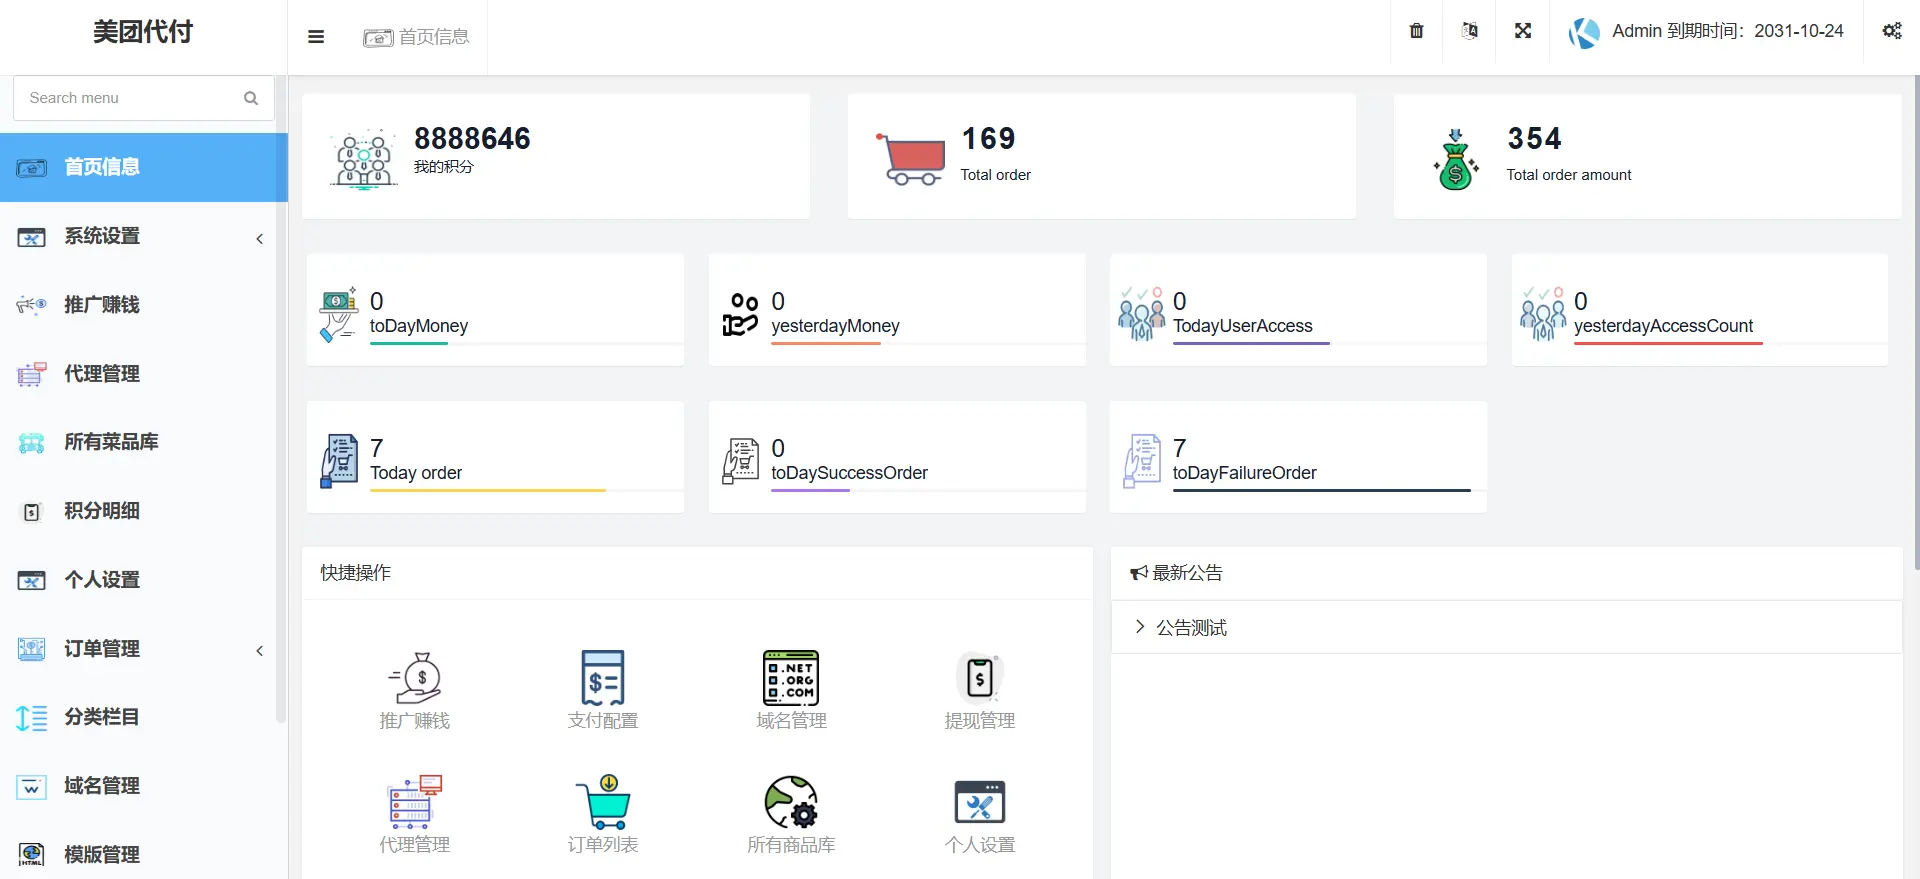Open the settings gears icon top-right

click(x=1892, y=31)
